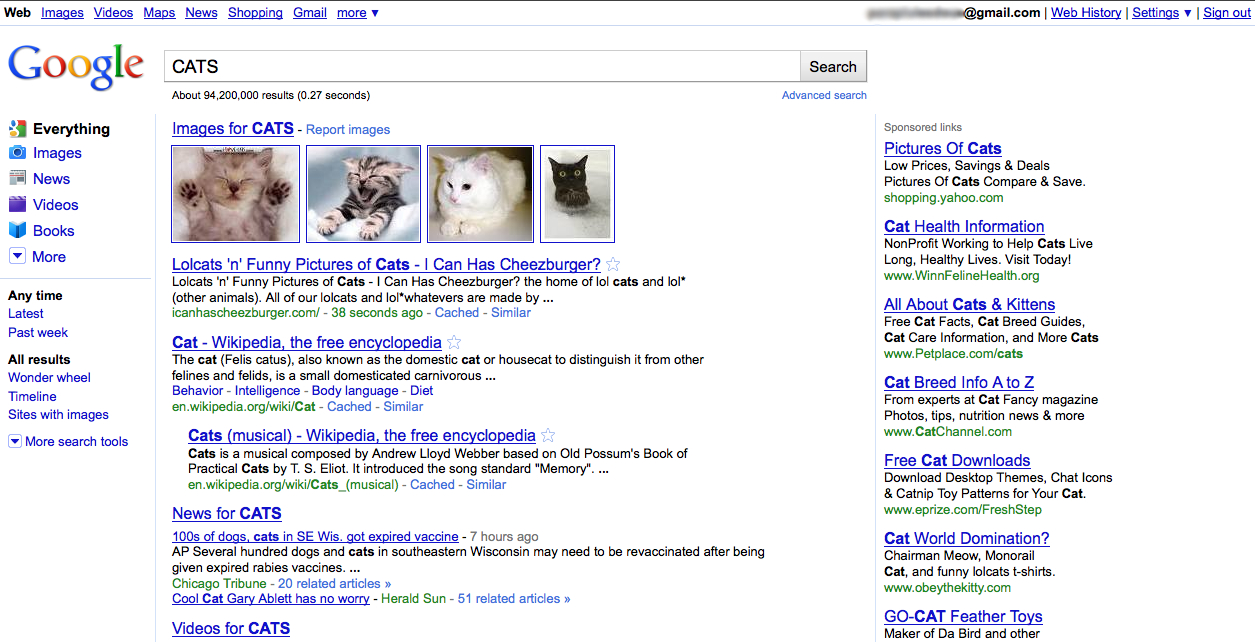Click the Books icon in sidebar
Viewport: 1255px width, 642px height.
pos(17,230)
